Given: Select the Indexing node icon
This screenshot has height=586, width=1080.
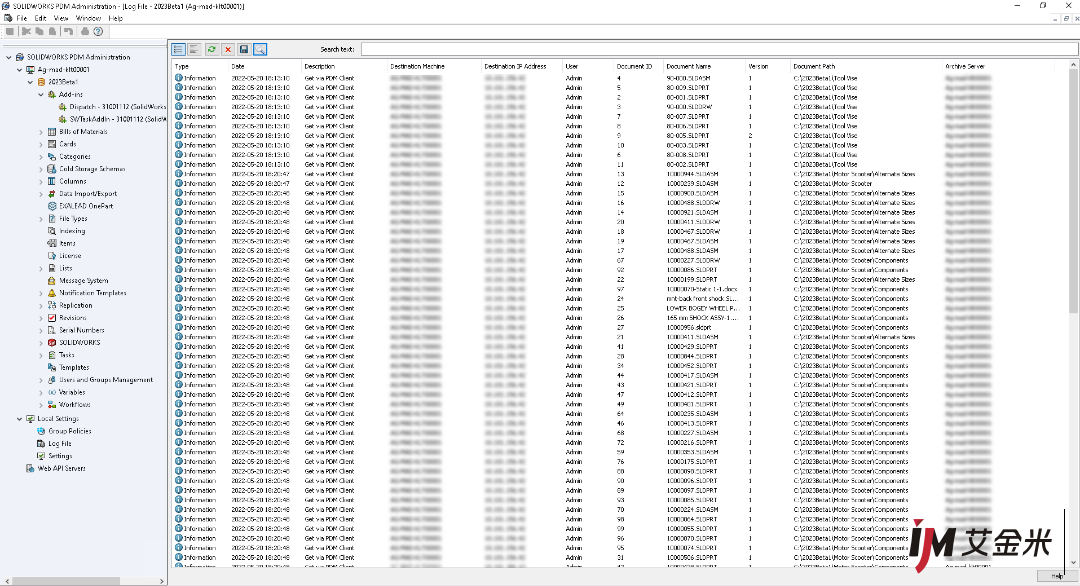Looking at the screenshot, I should [52, 231].
